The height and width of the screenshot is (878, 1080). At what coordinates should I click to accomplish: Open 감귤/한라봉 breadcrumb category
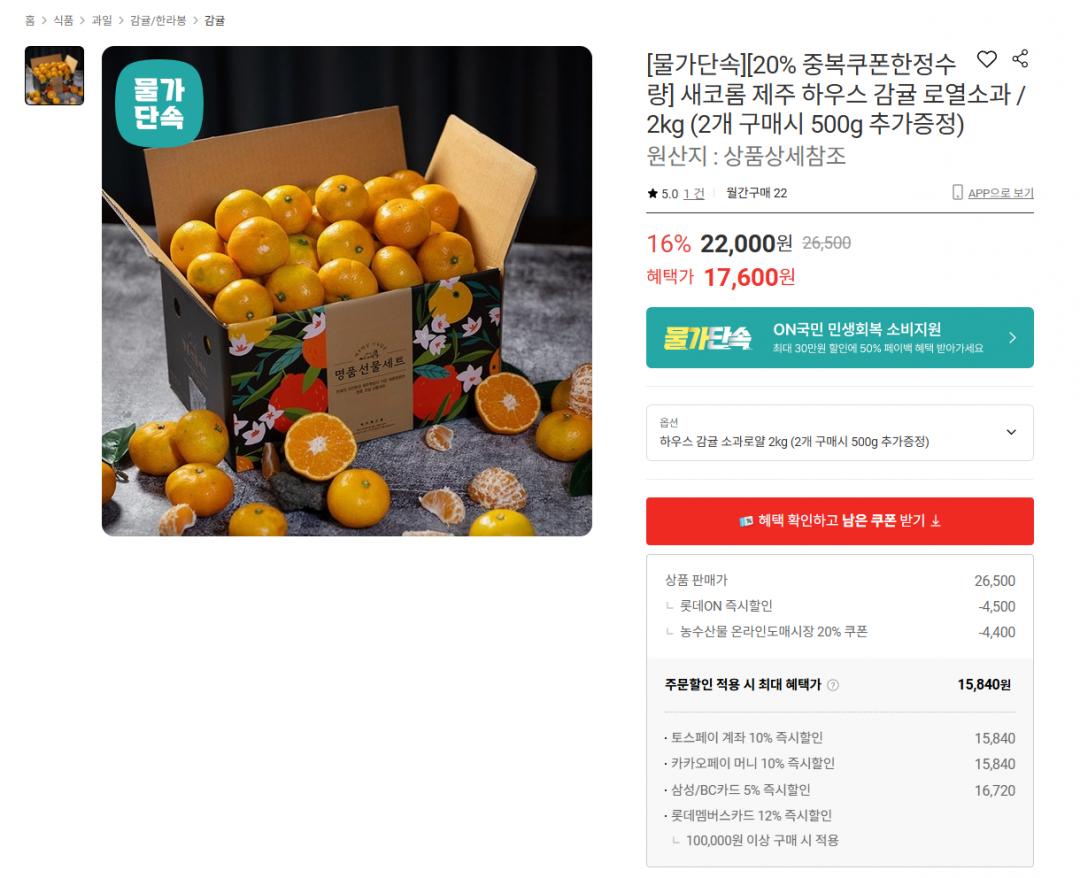(x=158, y=21)
